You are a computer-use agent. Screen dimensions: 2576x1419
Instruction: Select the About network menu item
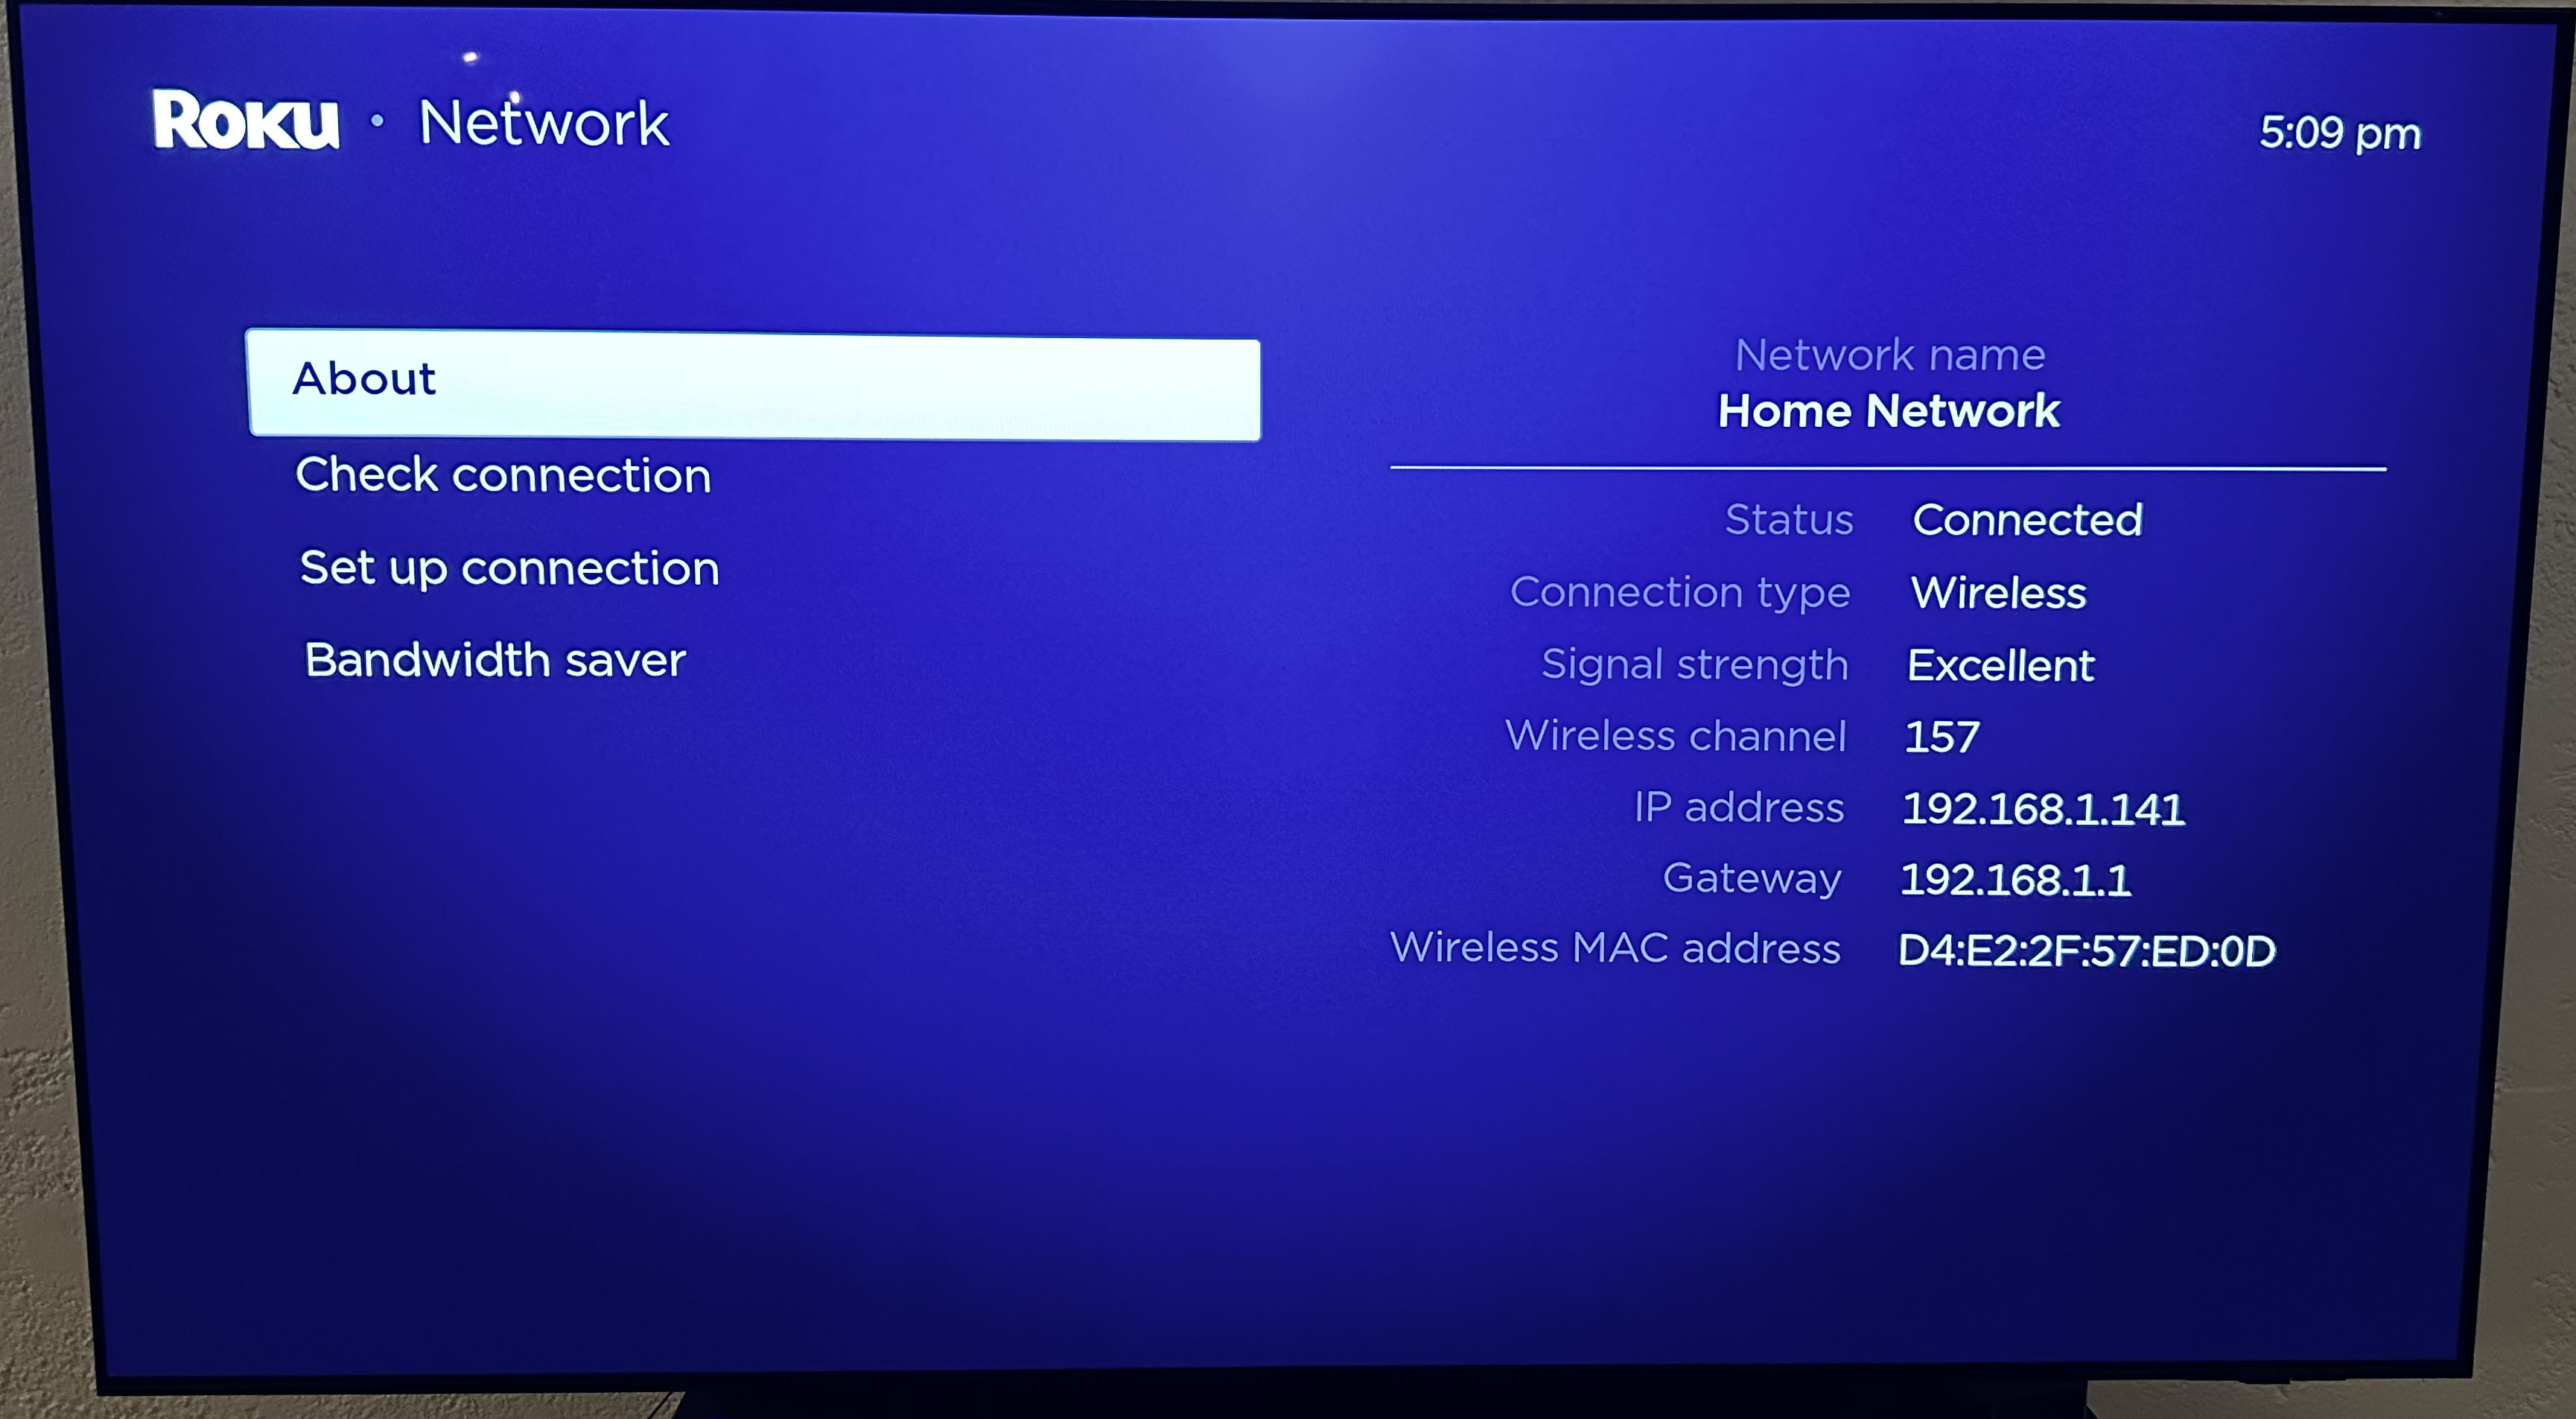click(761, 379)
